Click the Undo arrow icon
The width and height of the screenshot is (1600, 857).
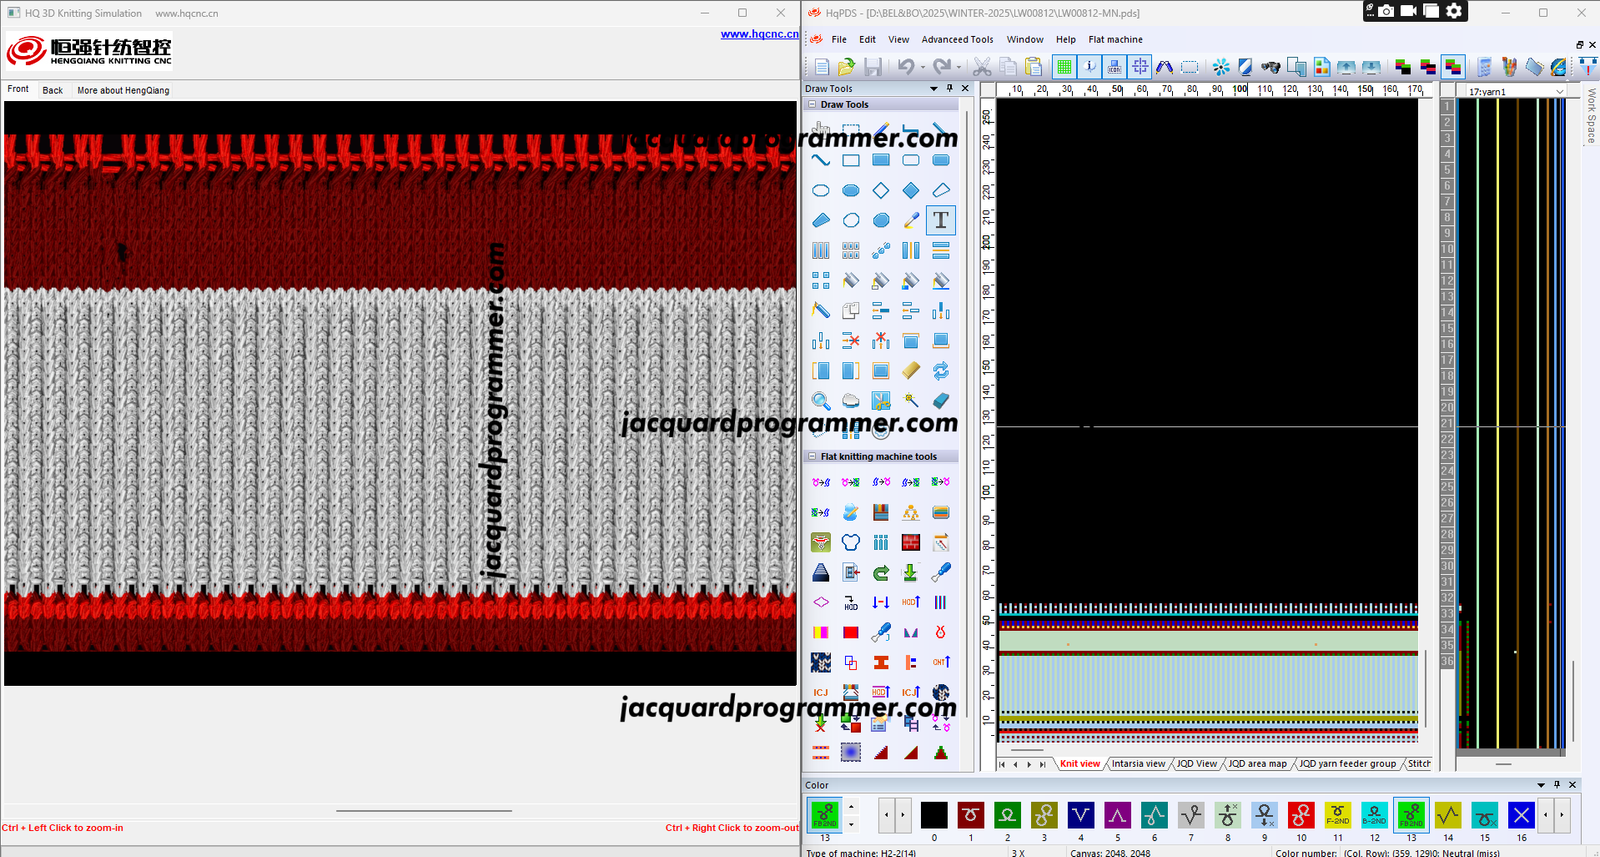tap(905, 67)
